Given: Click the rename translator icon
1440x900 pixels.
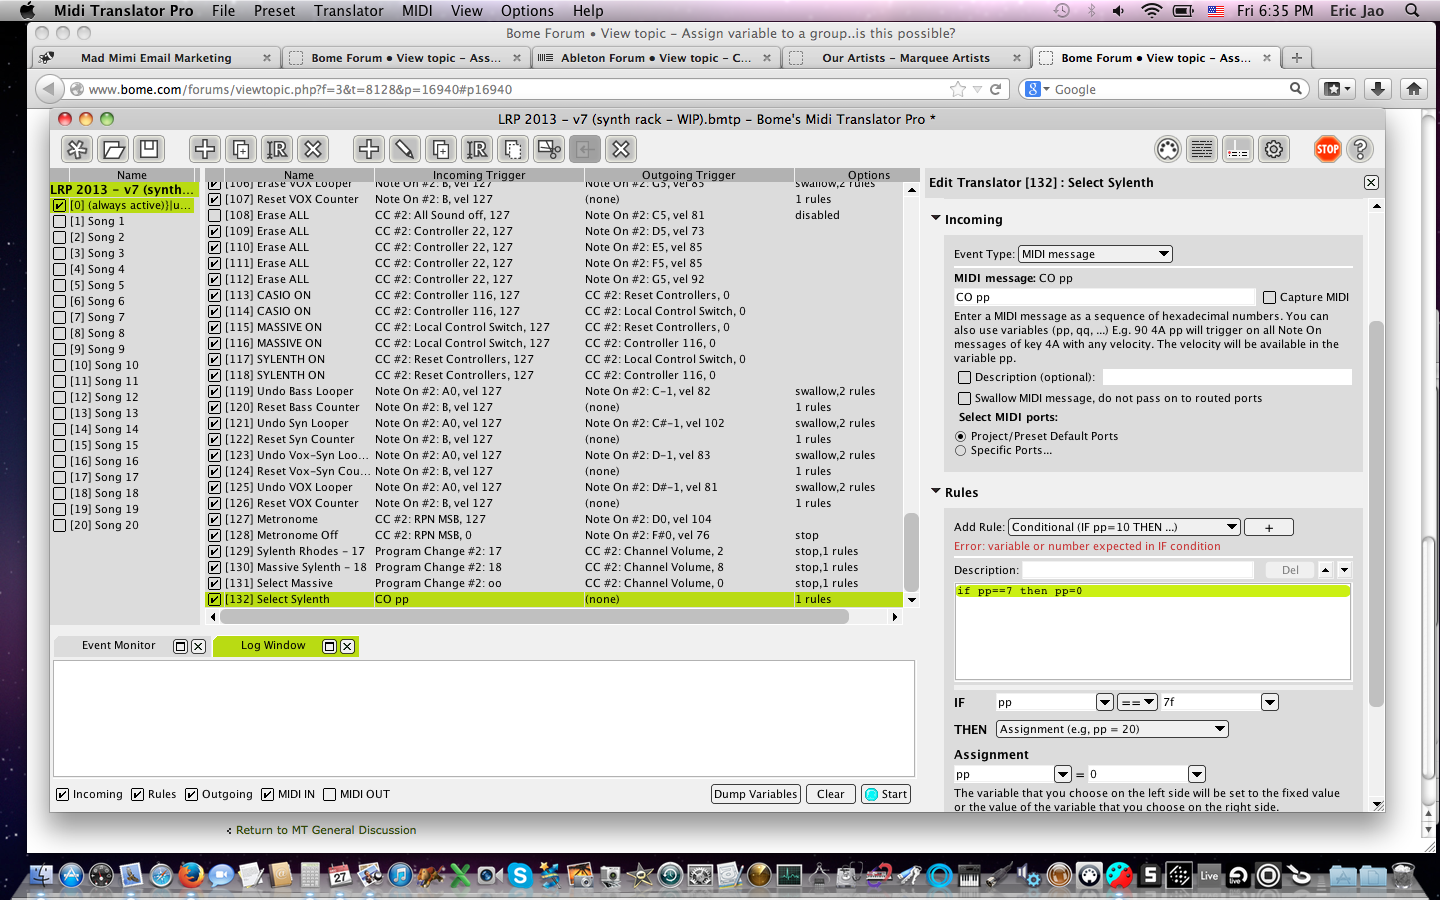Looking at the screenshot, I should click(x=477, y=149).
